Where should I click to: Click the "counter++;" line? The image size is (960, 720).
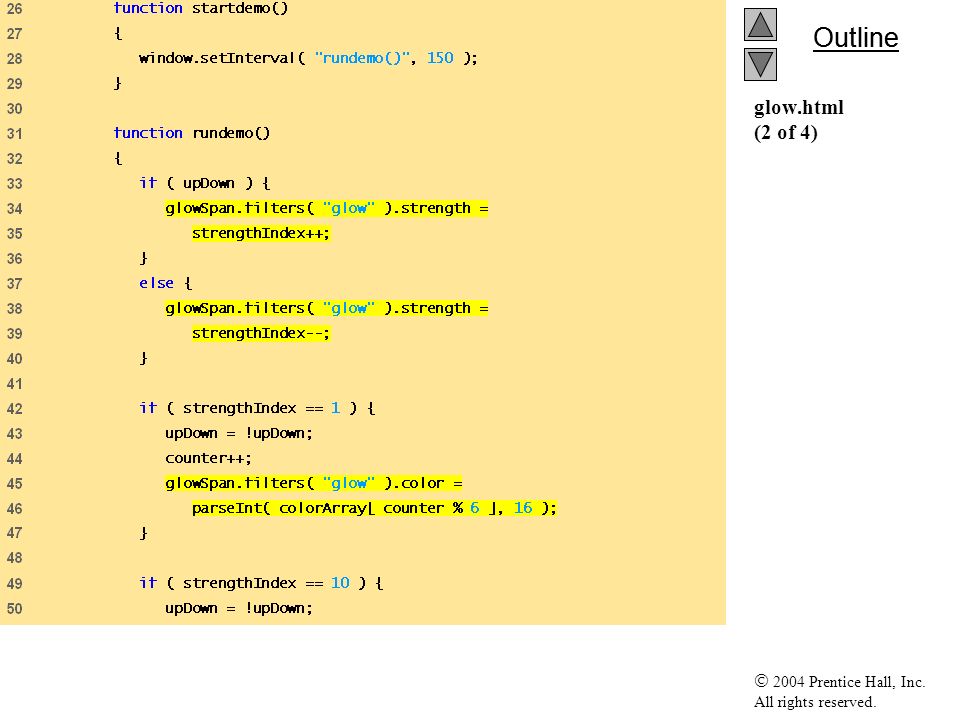(x=208, y=458)
